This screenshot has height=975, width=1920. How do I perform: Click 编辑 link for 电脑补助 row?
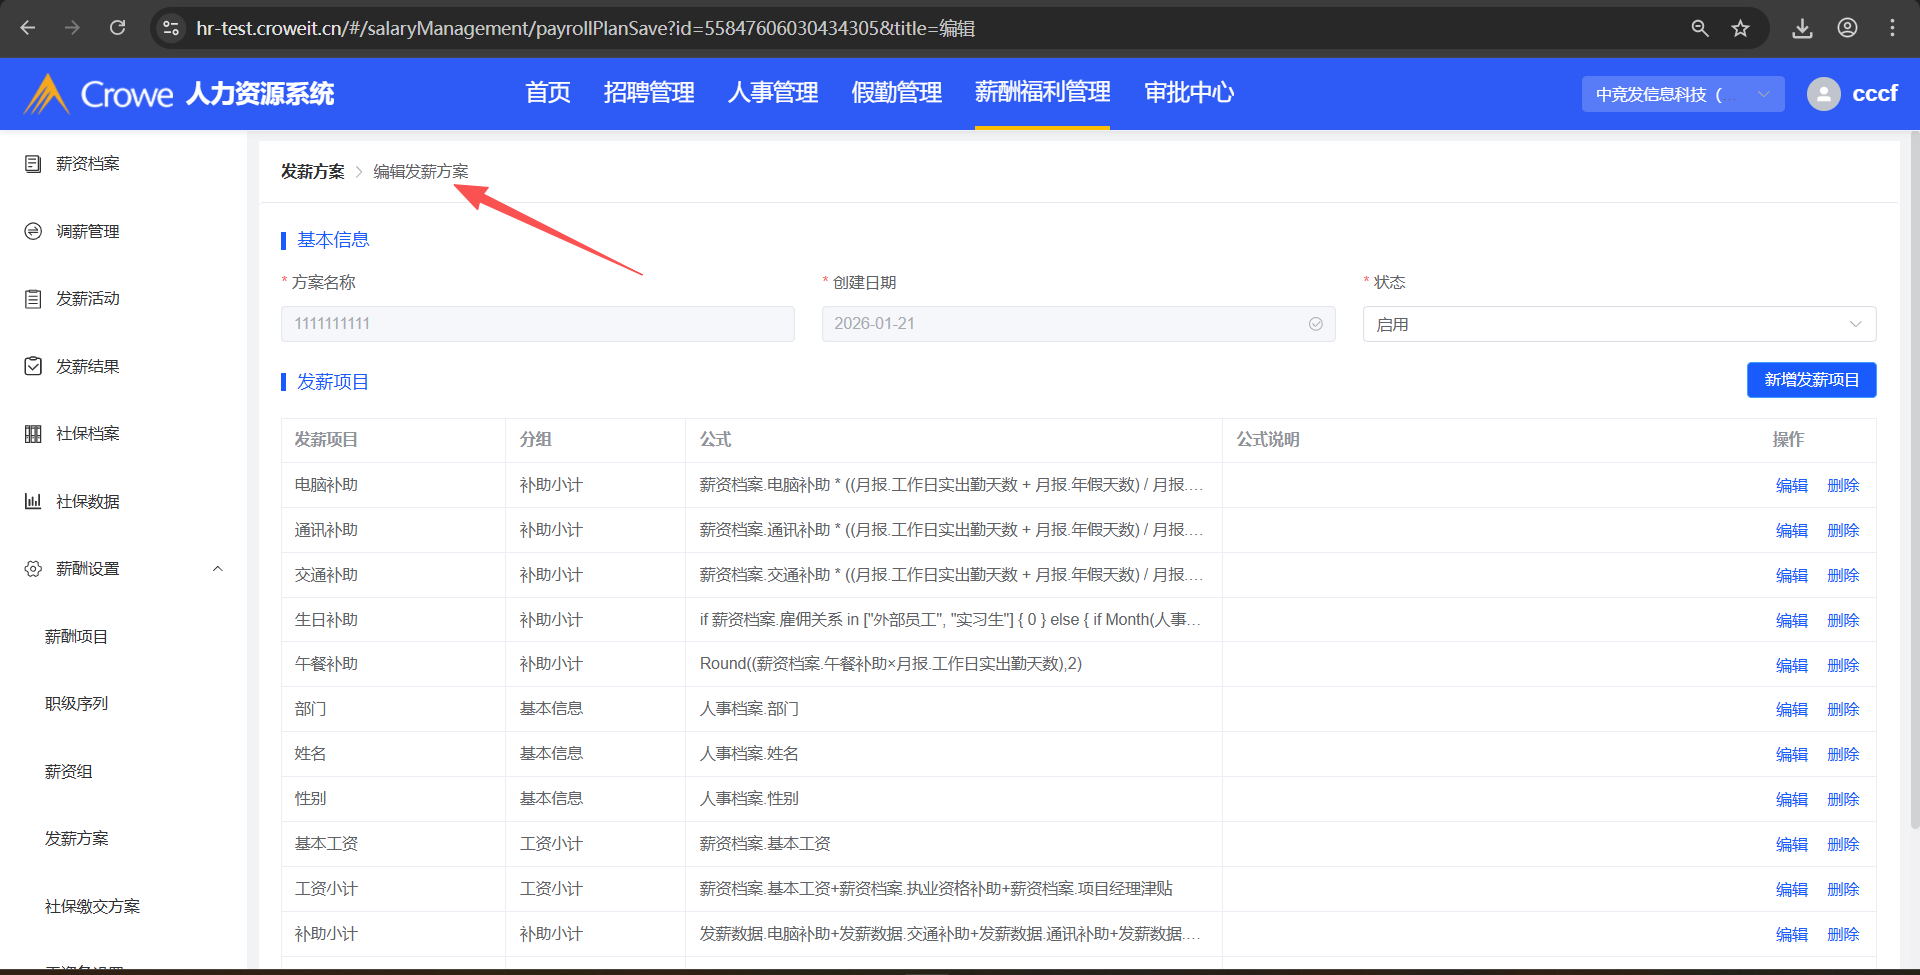[1791, 485]
